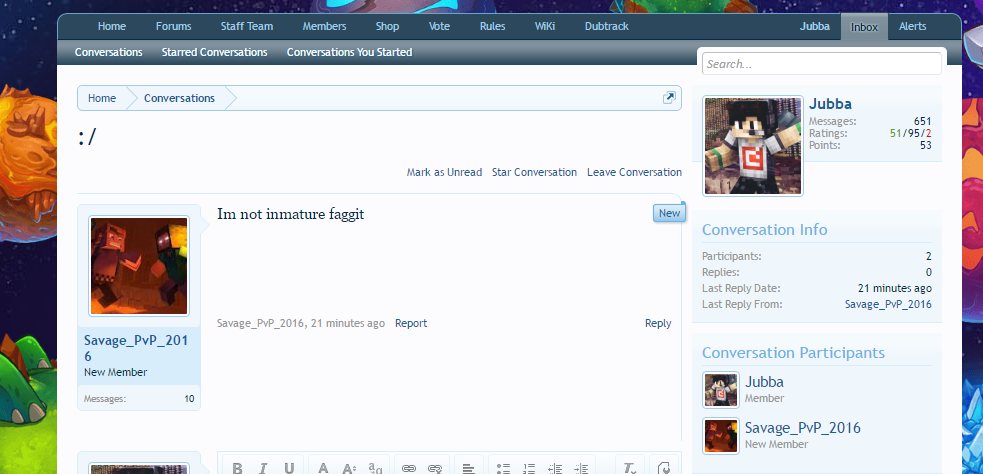The height and width of the screenshot is (474, 983).
Task: Click the '21 minutes ago' message timestamp
Action: pyautogui.click(x=348, y=324)
